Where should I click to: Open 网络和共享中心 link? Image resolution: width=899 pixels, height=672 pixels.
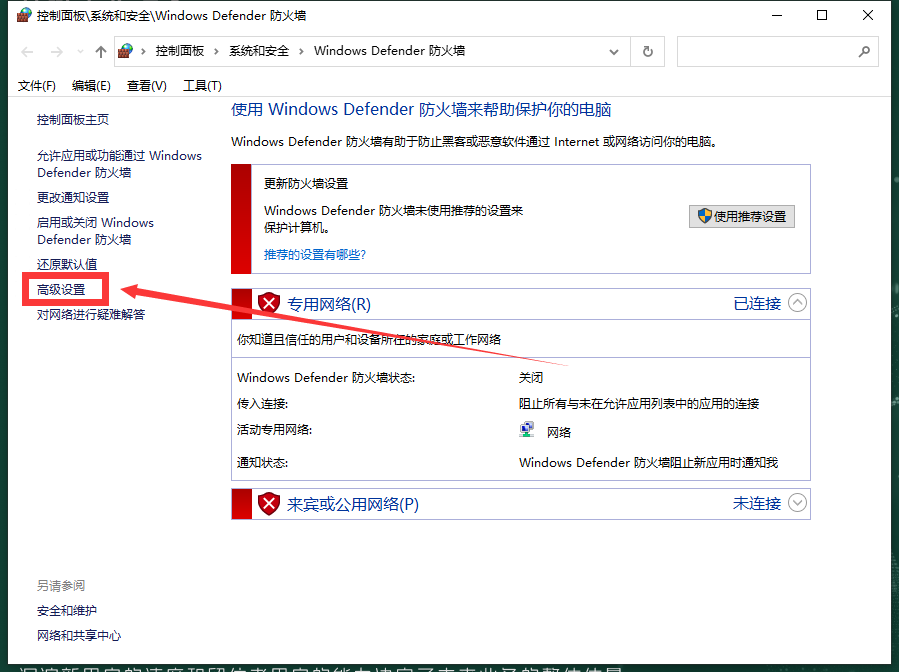click(x=79, y=635)
